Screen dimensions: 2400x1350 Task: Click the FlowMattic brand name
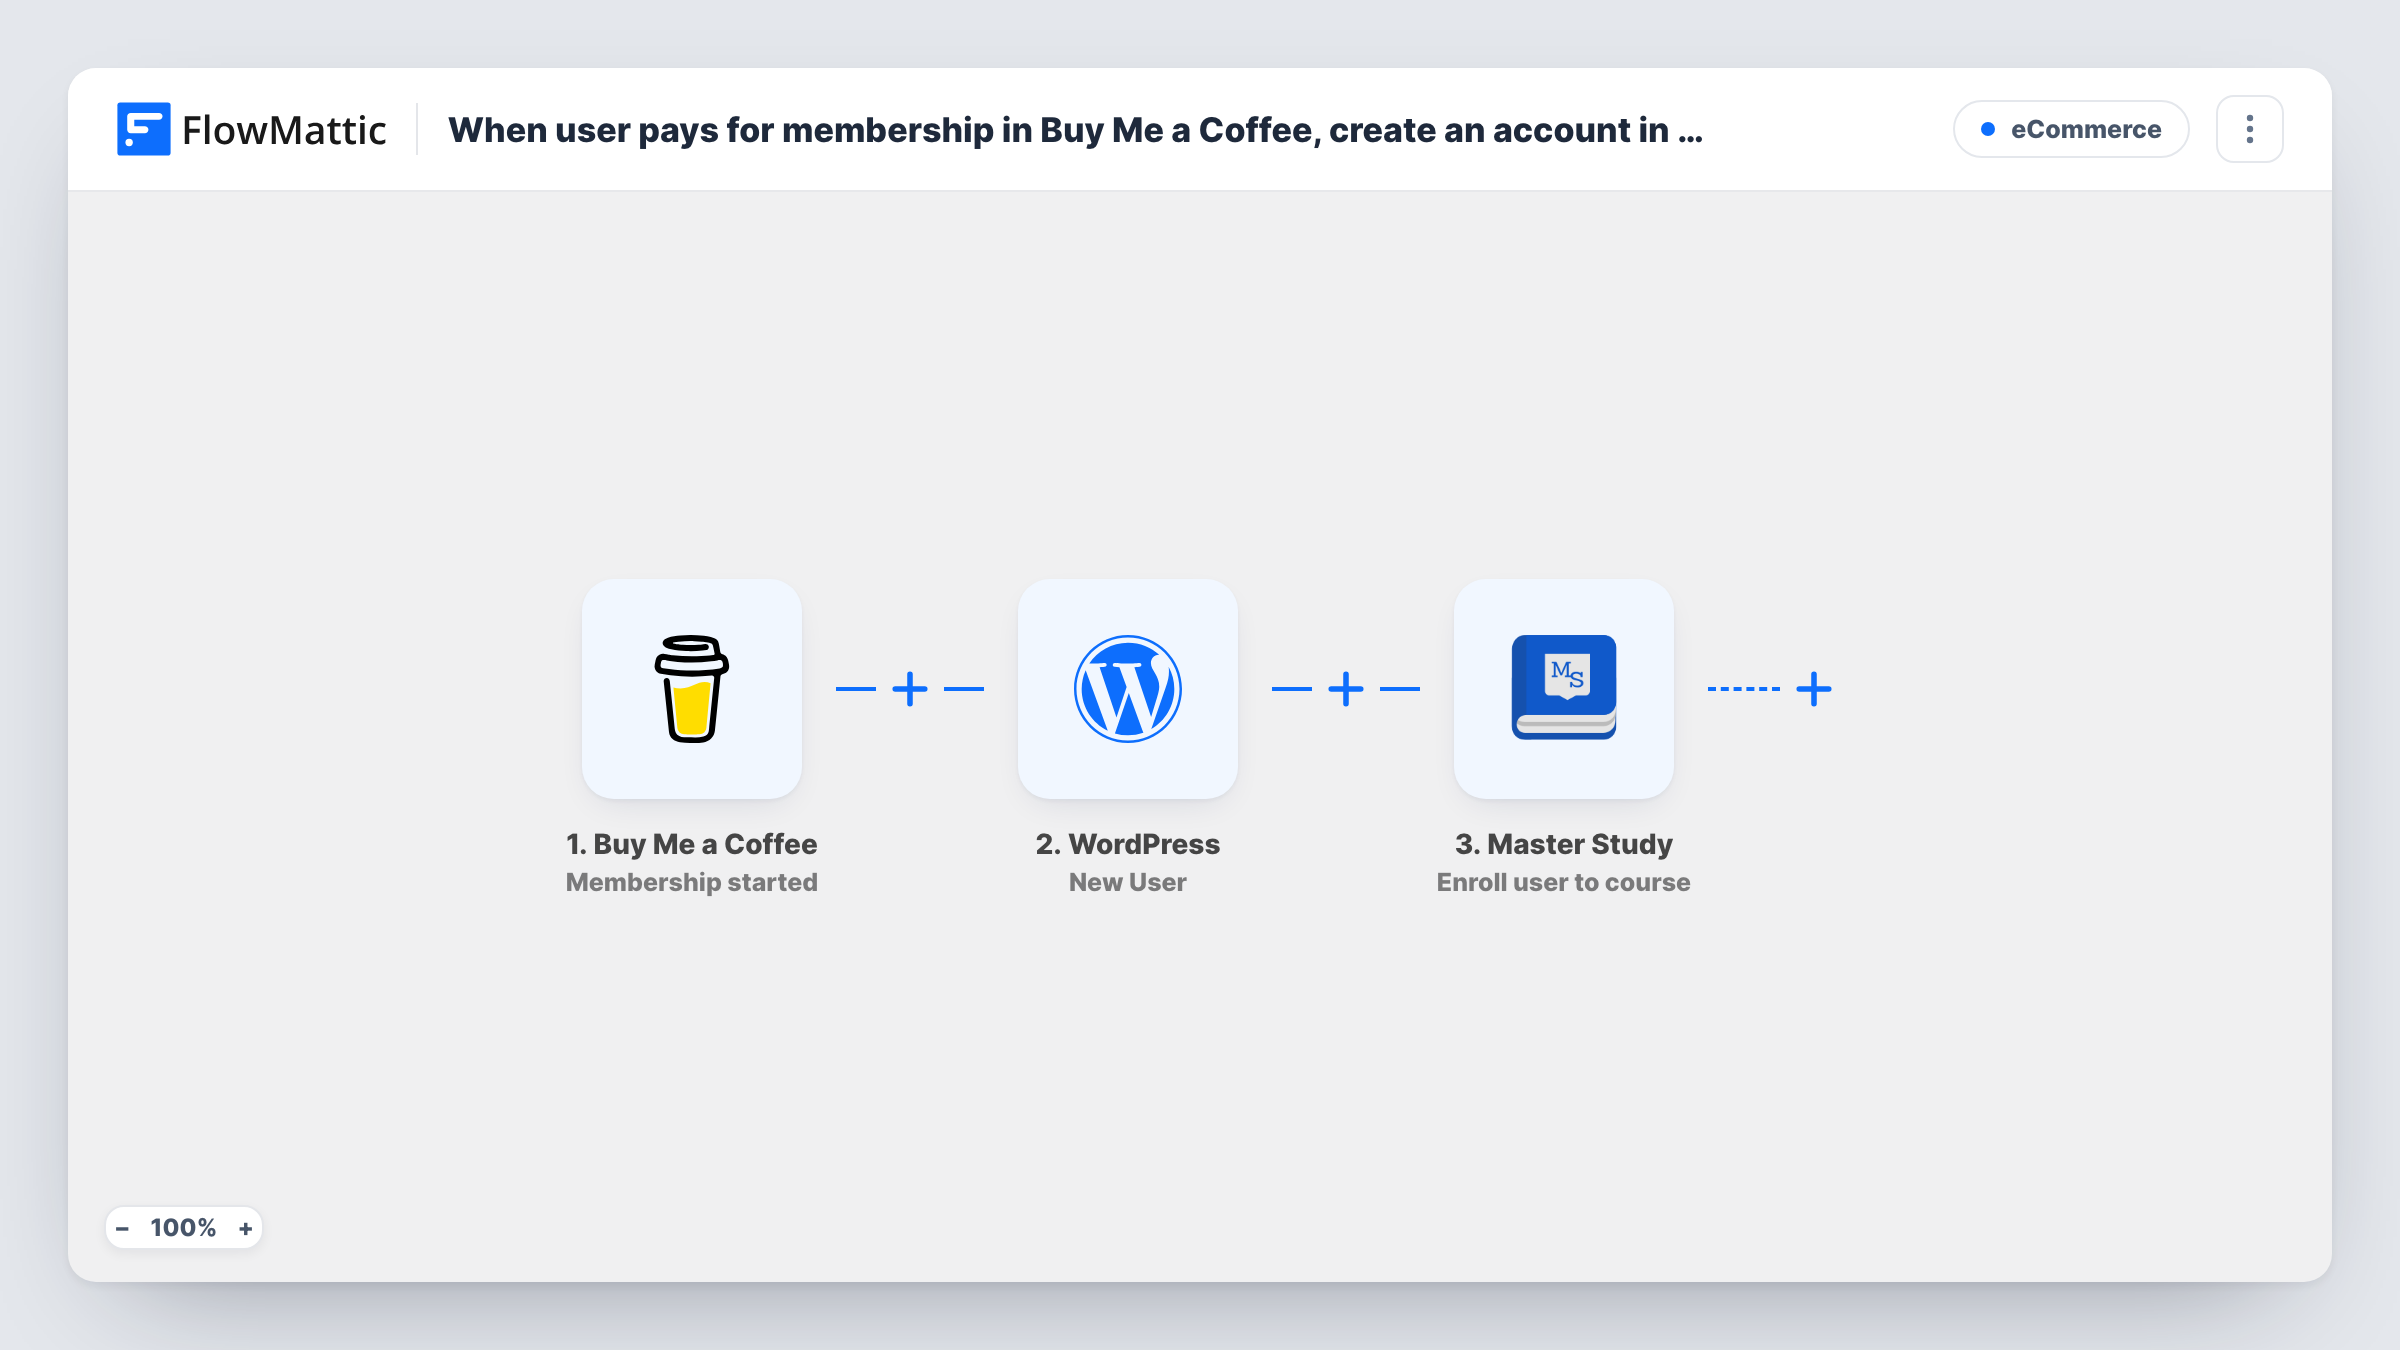(284, 130)
